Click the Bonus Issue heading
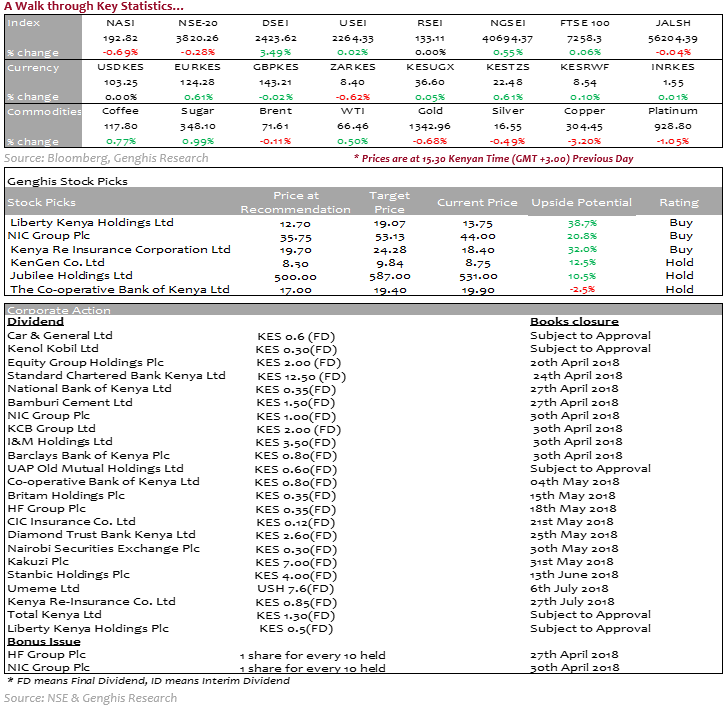The width and height of the screenshot is (727, 708). click(45, 641)
